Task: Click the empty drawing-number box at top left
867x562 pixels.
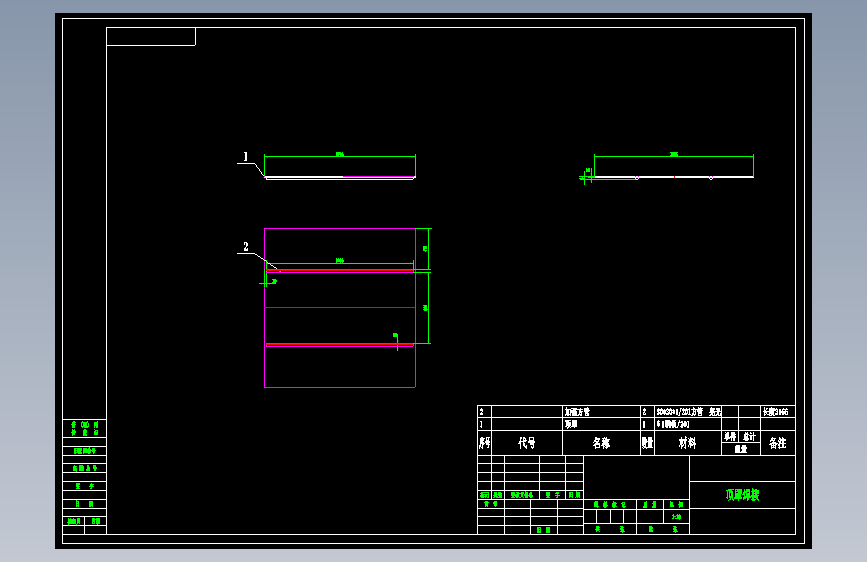Action: click(150, 37)
